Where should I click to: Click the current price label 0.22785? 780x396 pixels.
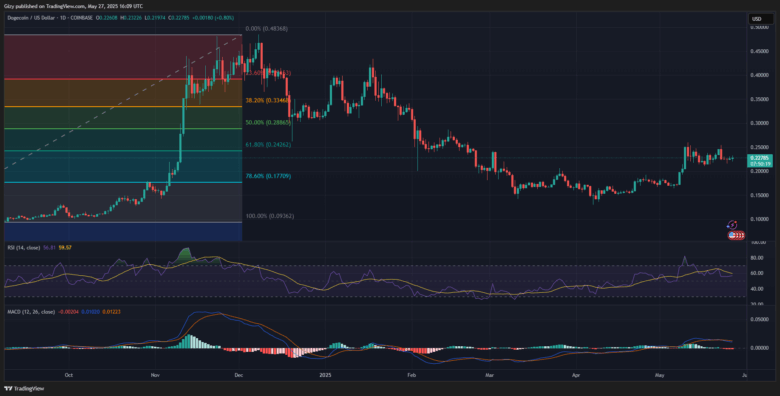point(761,158)
